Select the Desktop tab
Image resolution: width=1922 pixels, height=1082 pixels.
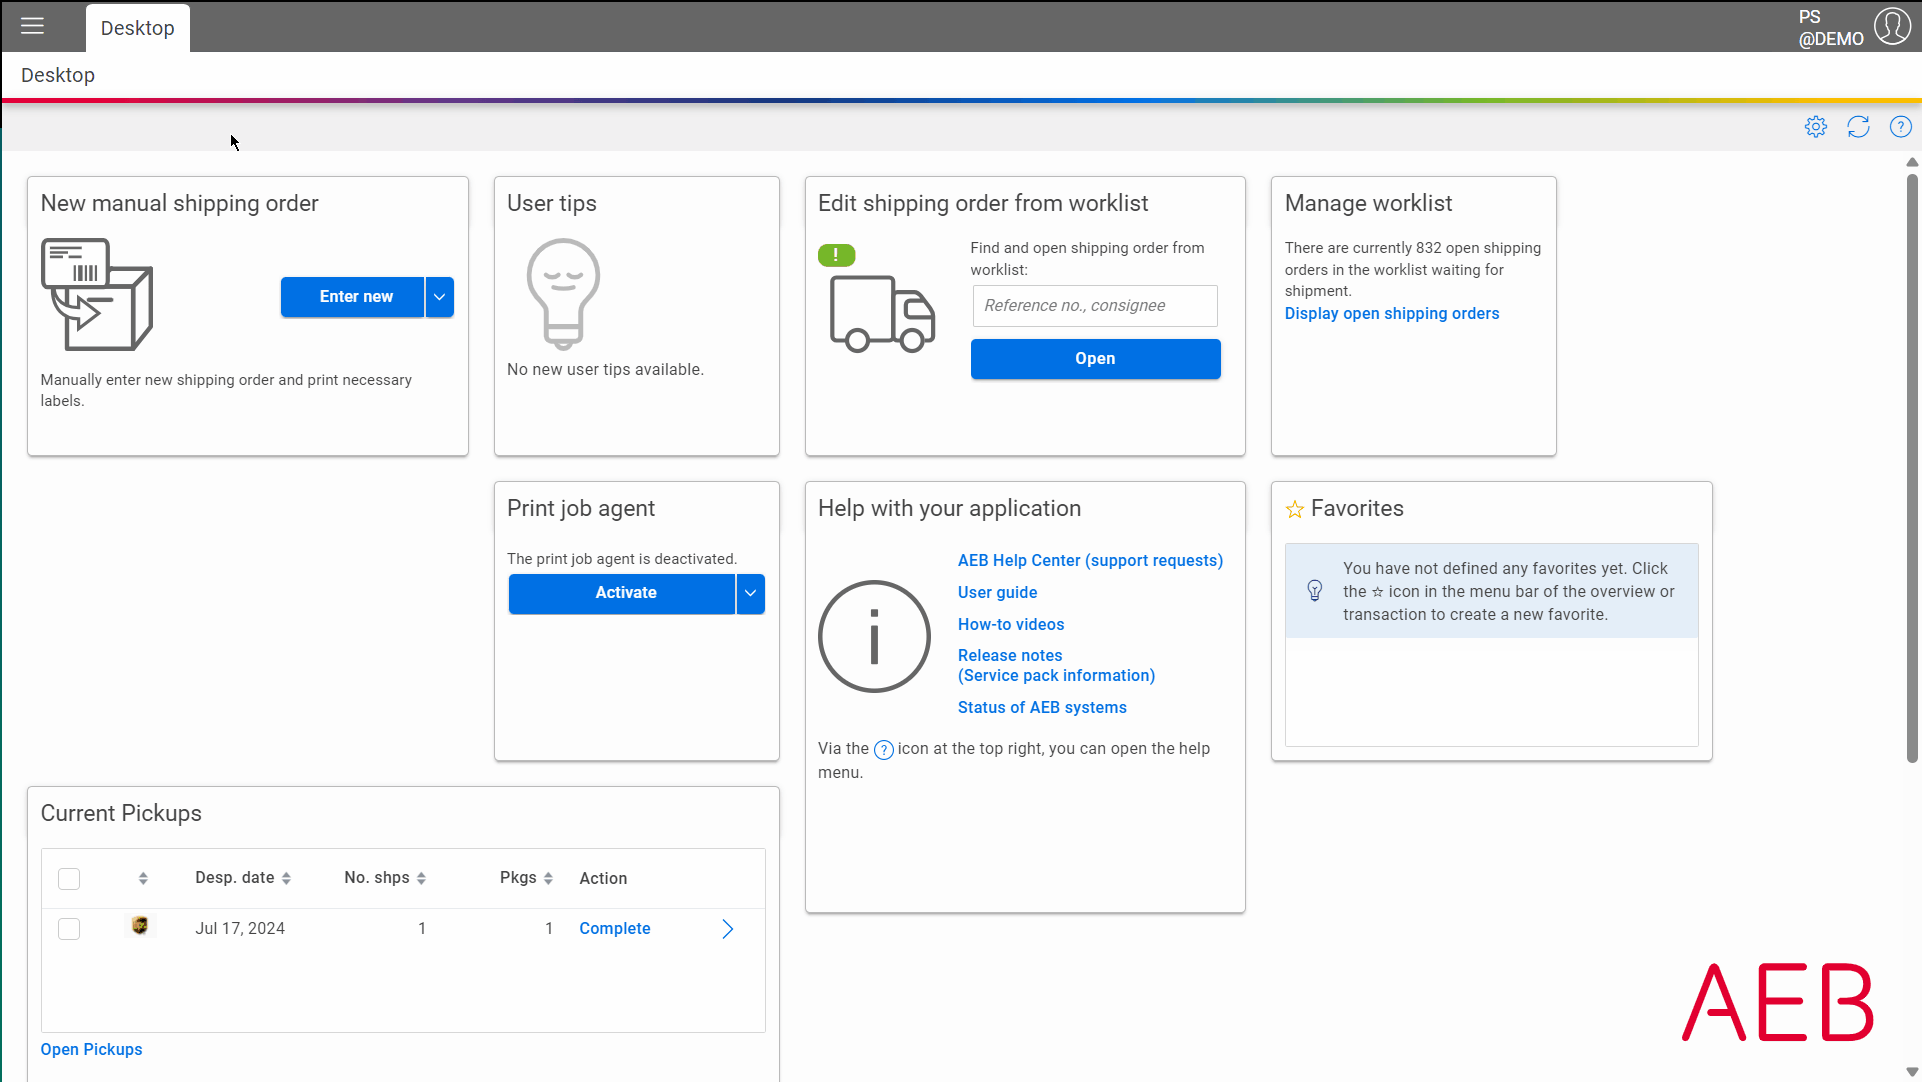tap(138, 28)
